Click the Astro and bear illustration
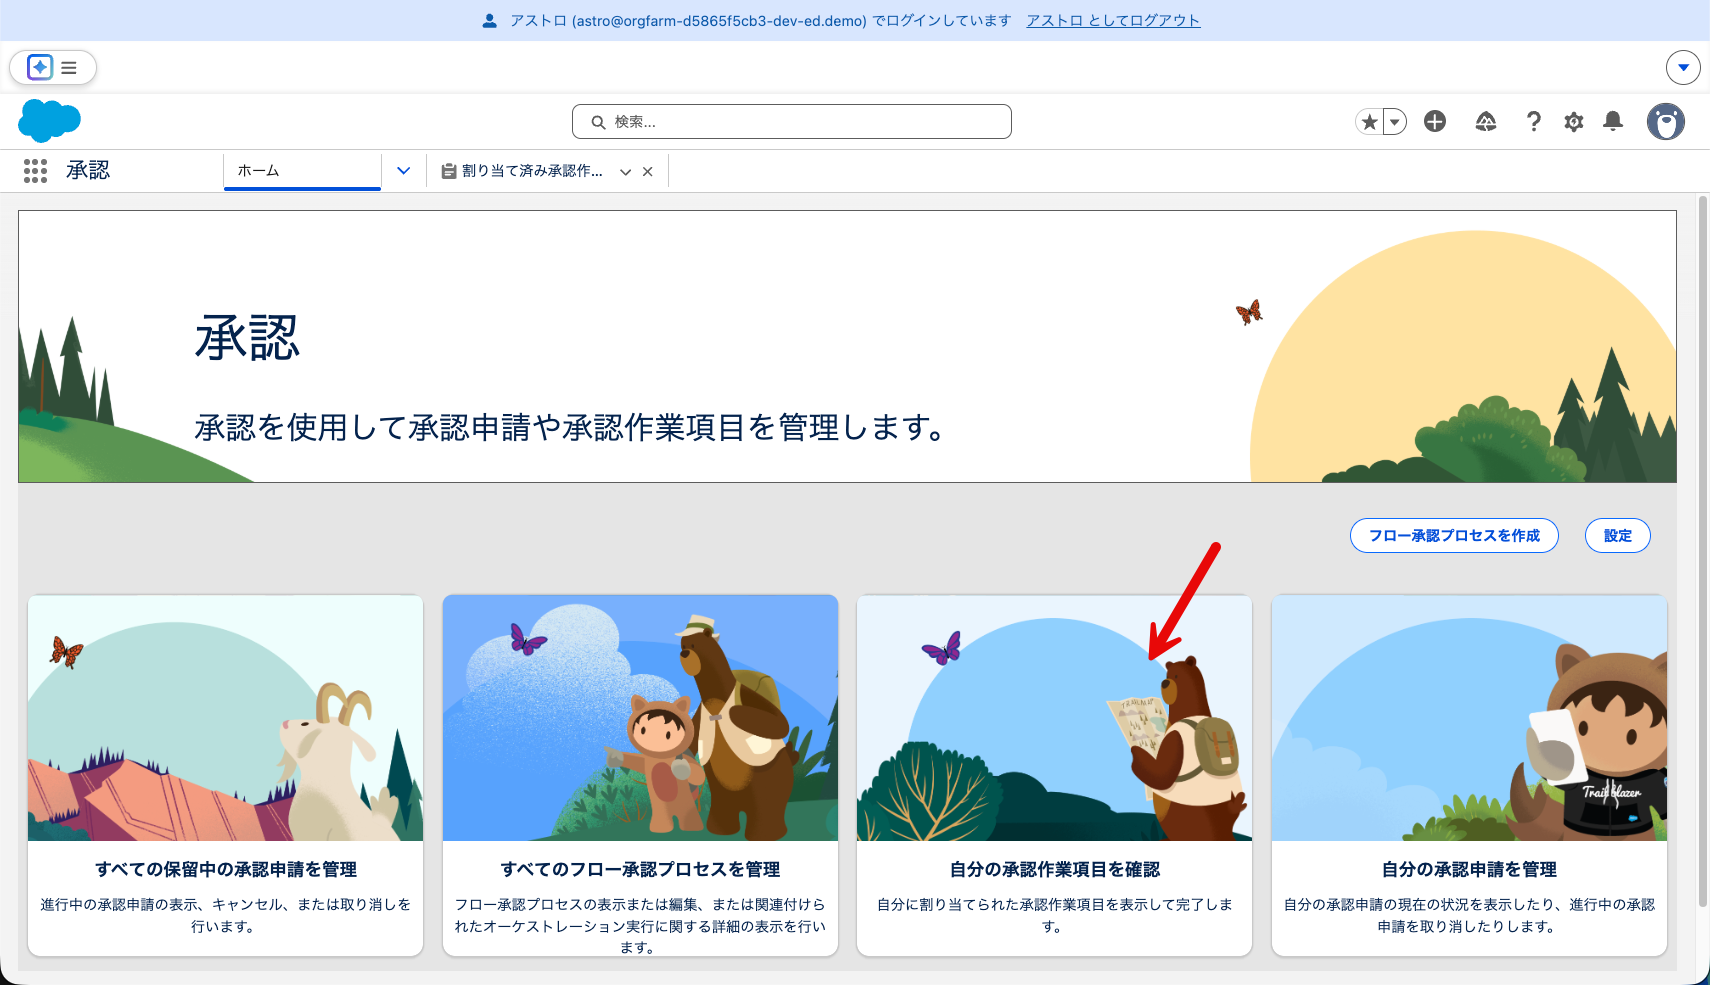The image size is (1710, 985). click(640, 718)
